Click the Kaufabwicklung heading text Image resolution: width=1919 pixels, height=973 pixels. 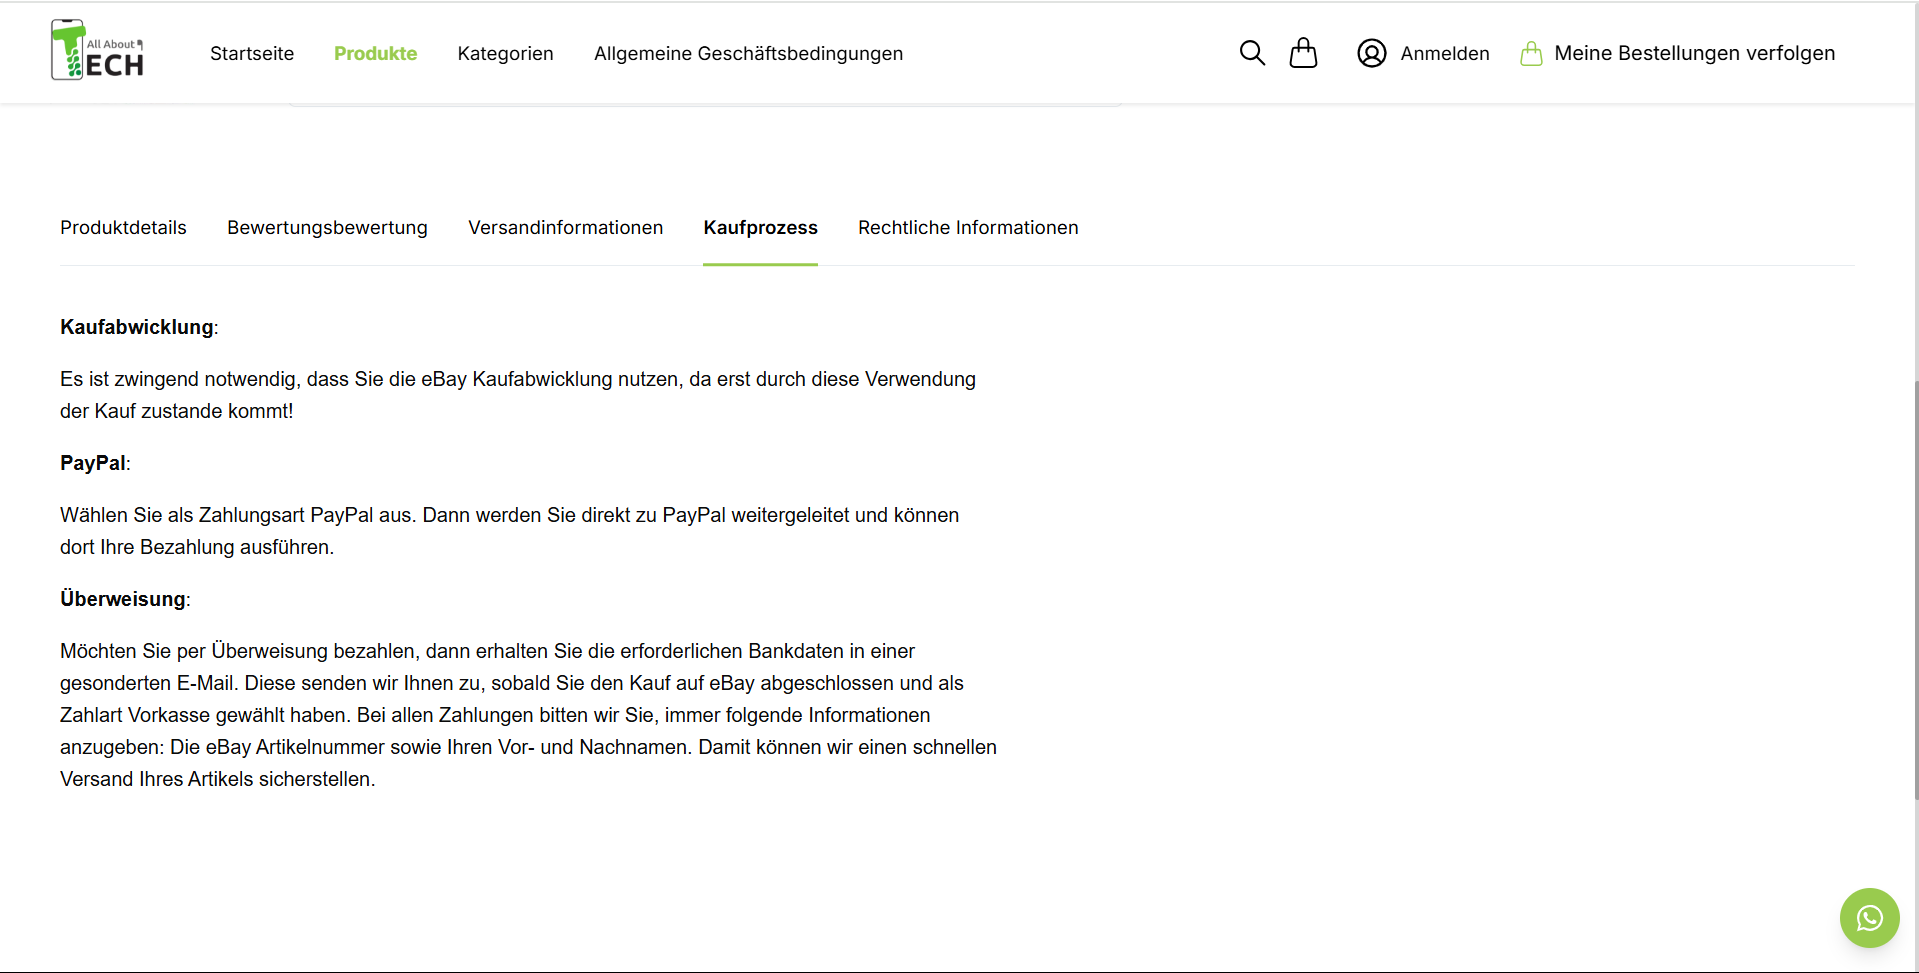point(137,327)
